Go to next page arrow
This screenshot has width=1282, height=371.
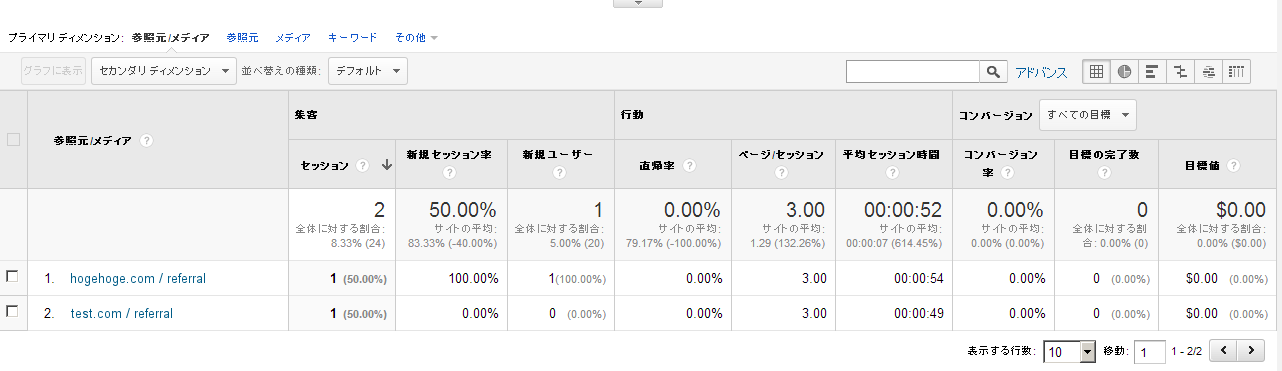[1252, 351]
